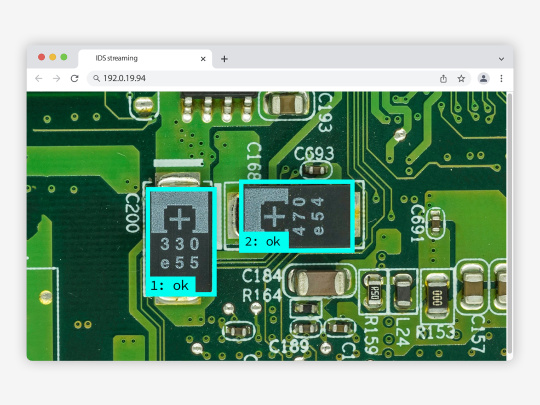Open the browser three-dot menu
540x405 pixels.
click(x=501, y=79)
